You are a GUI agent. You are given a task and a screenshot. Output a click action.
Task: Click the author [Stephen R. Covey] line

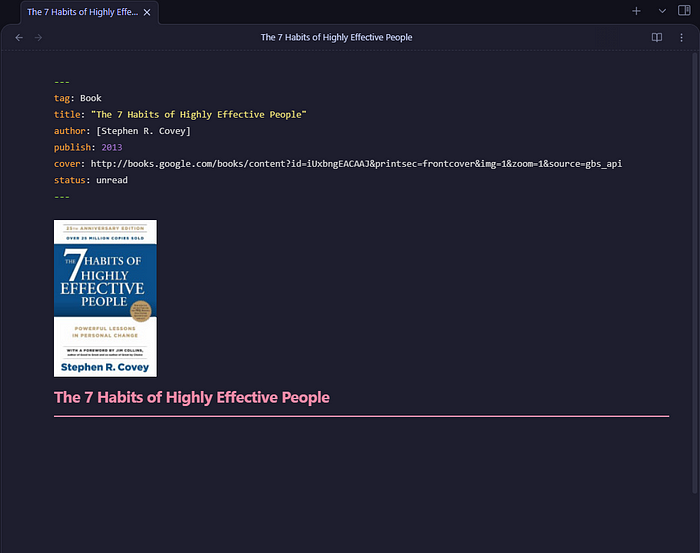point(122,131)
